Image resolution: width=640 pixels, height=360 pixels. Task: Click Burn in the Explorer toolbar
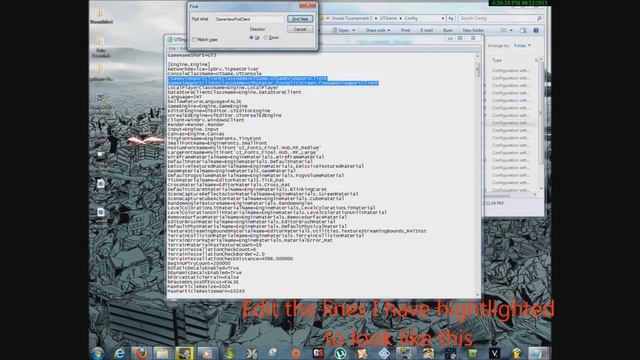click(x=448, y=30)
